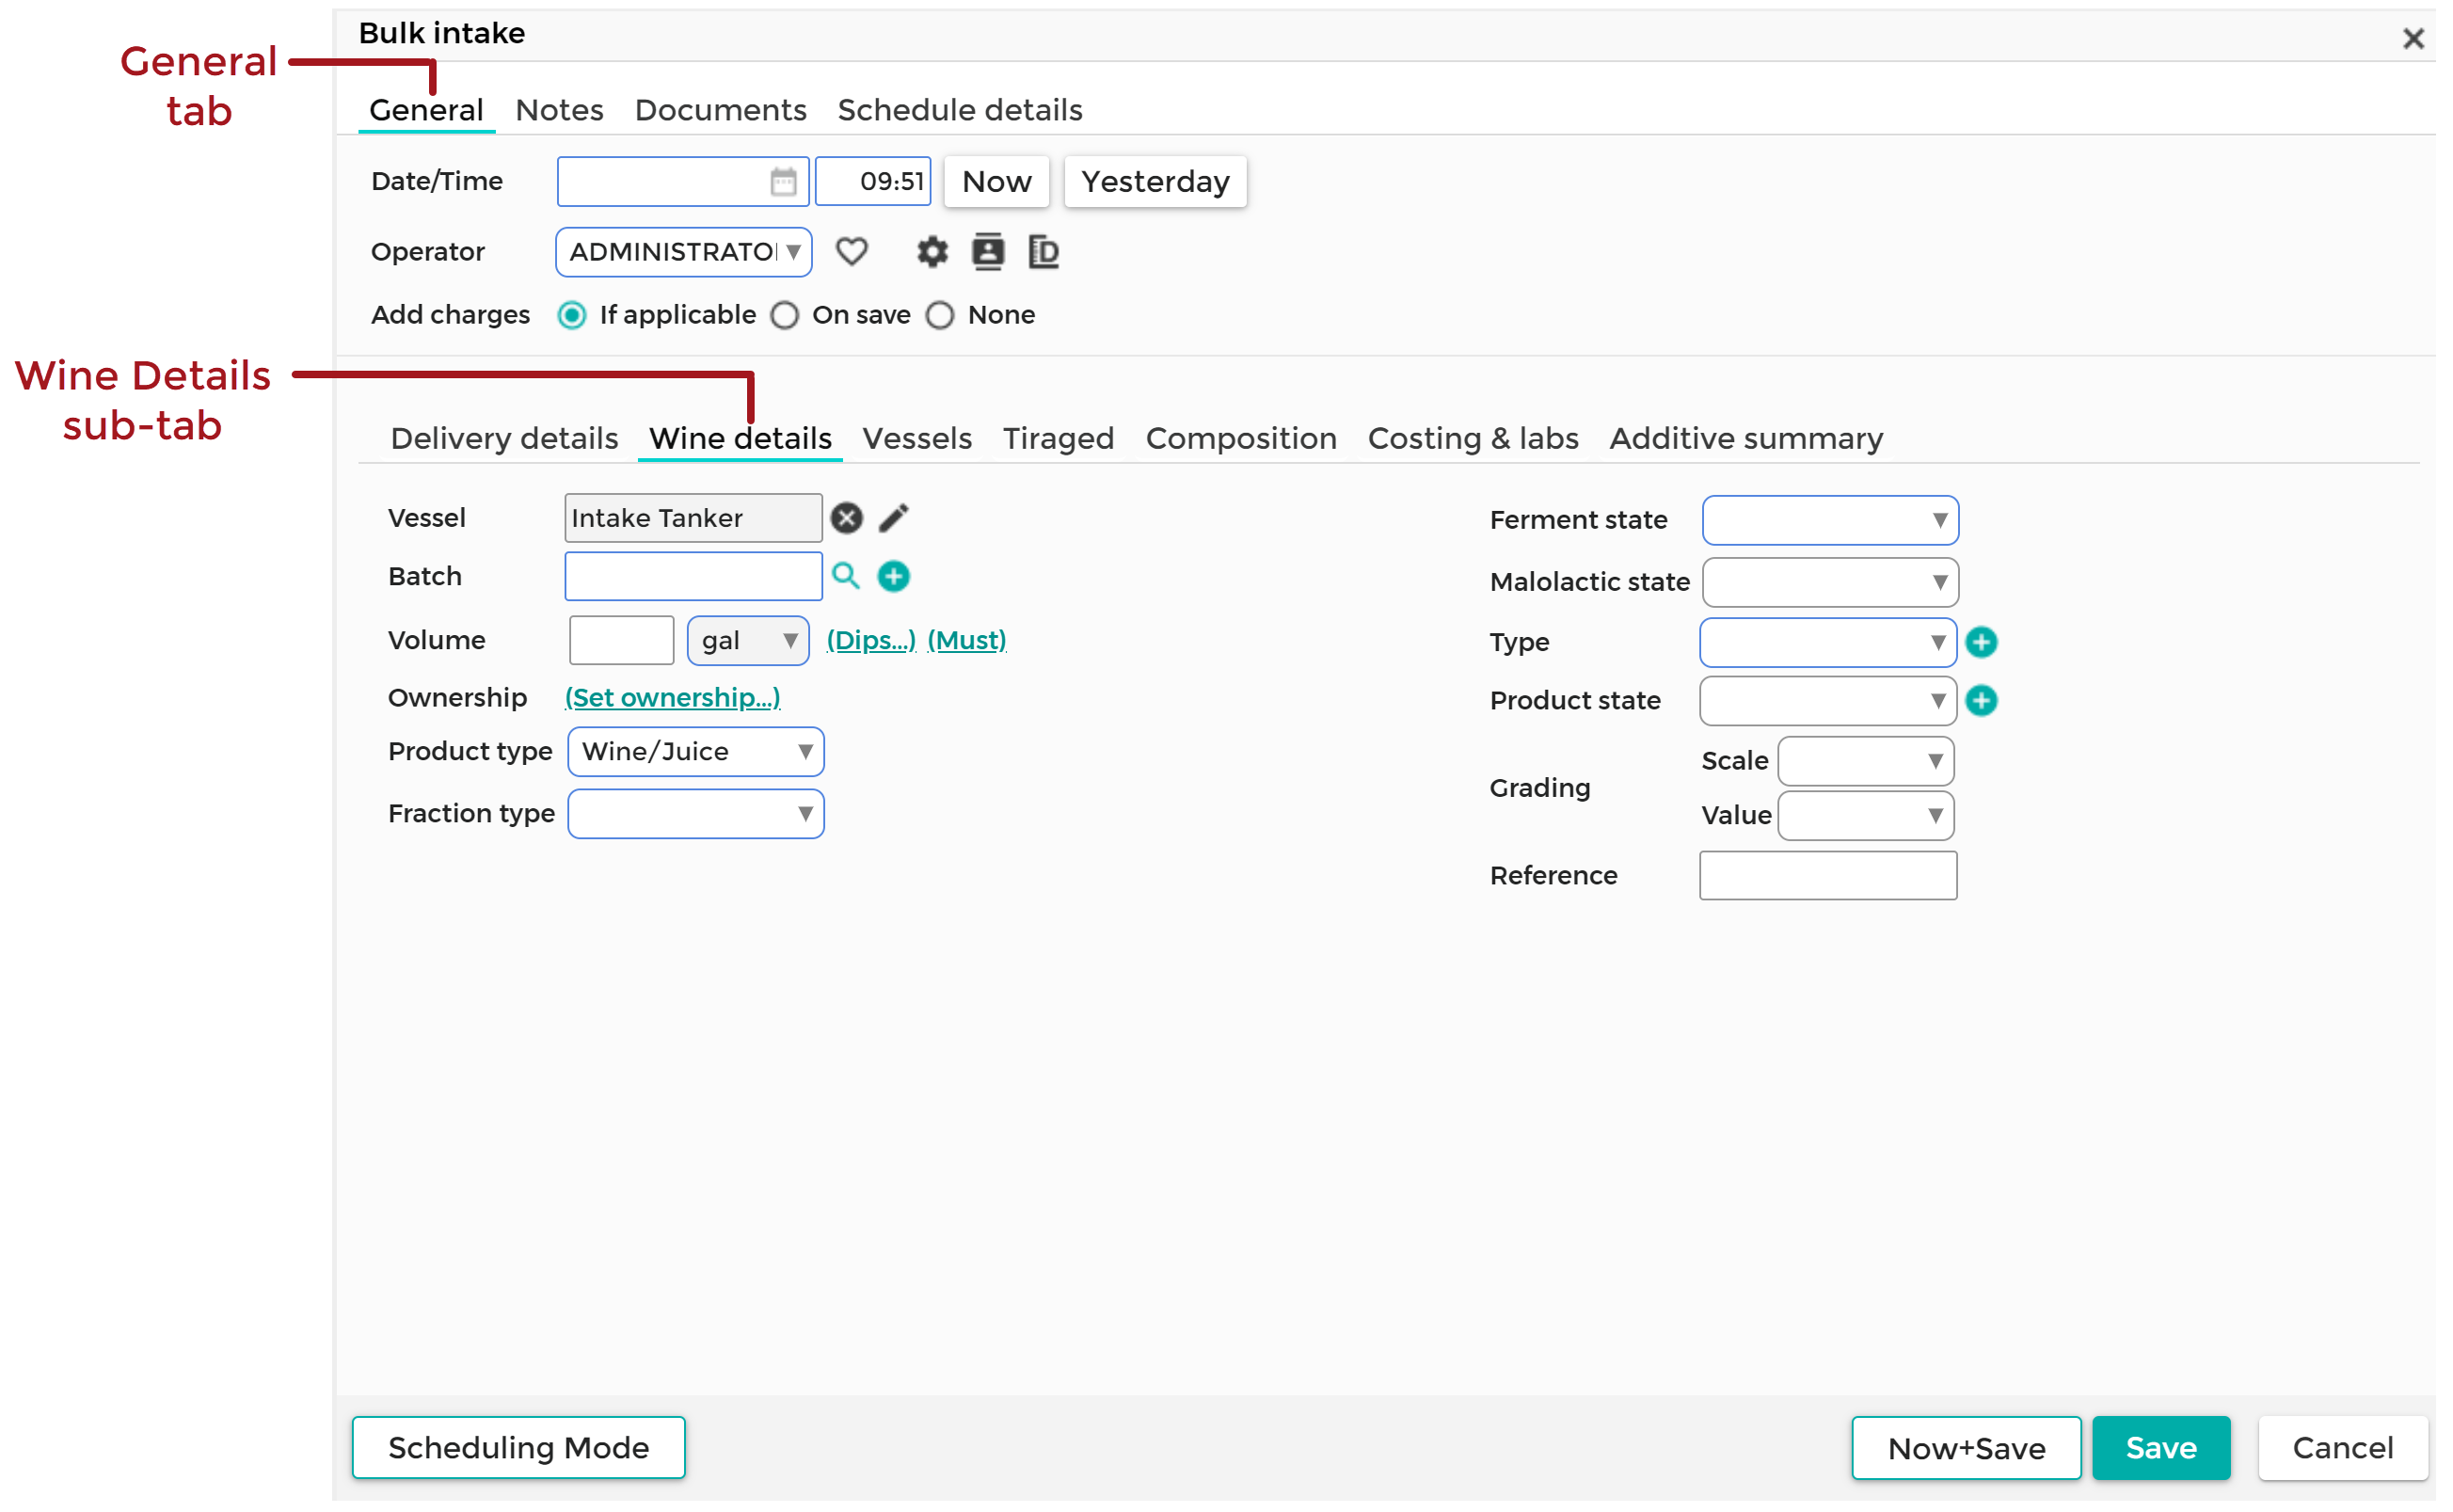Click the contact card icon beside Operator
The width and height of the screenshot is (2453, 1512).
pyautogui.click(x=987, y=252)
